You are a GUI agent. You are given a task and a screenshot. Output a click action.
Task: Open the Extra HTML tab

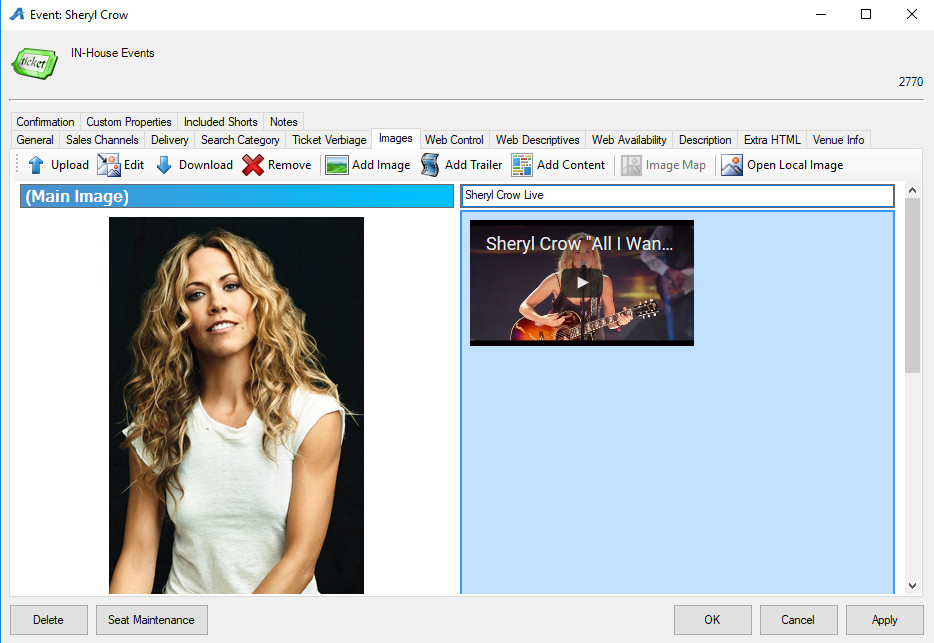(772, 139)
